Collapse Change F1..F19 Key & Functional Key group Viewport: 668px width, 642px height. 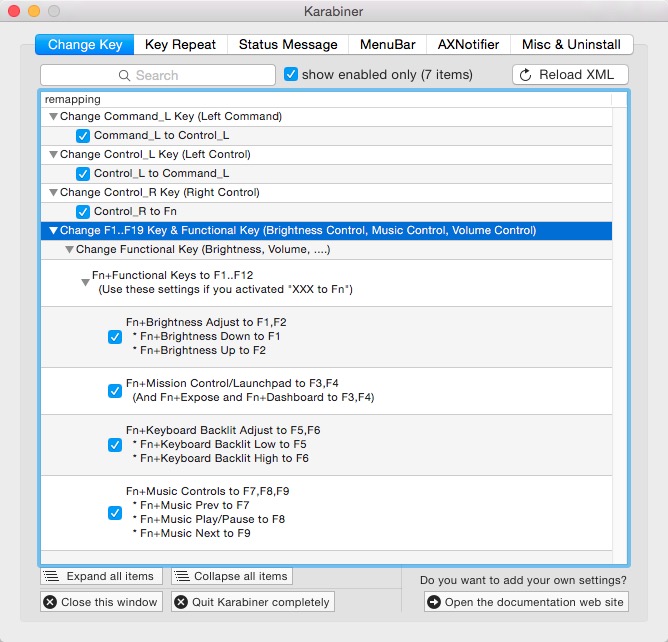tap(53, 230)
